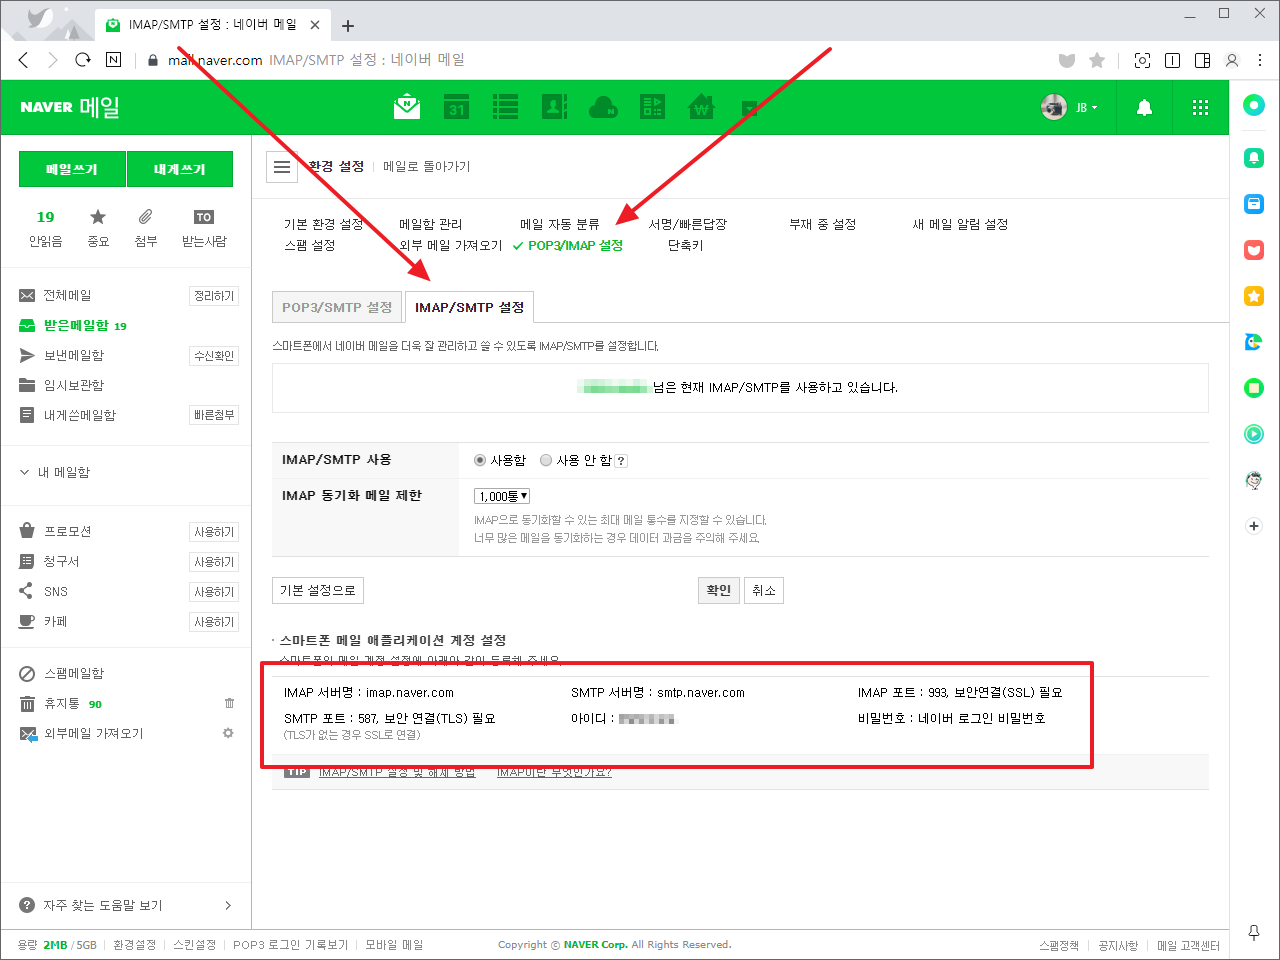Open 기본 환경 설정 menu
Image resolution: width=1280 pixels, height=960 pixels.
(324, 224)
